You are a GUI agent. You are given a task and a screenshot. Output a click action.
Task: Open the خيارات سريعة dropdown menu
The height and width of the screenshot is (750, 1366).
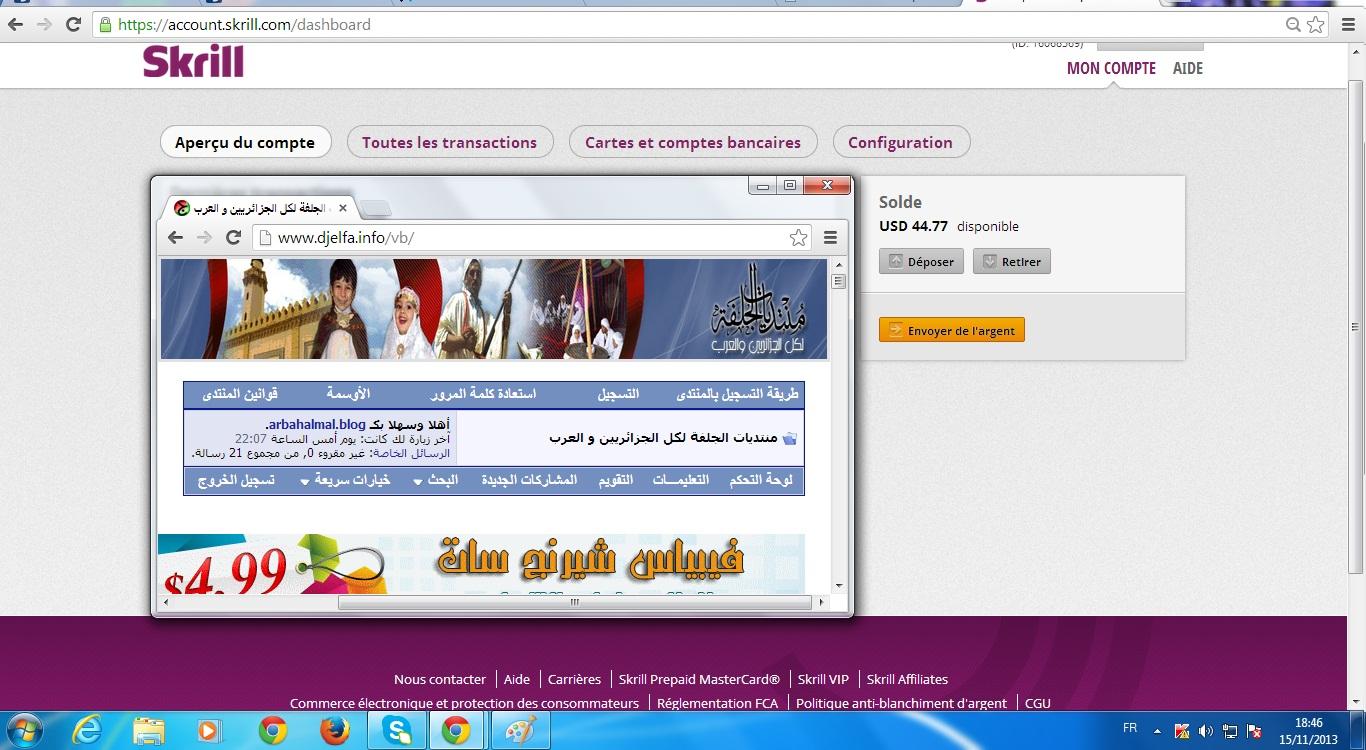345,480
